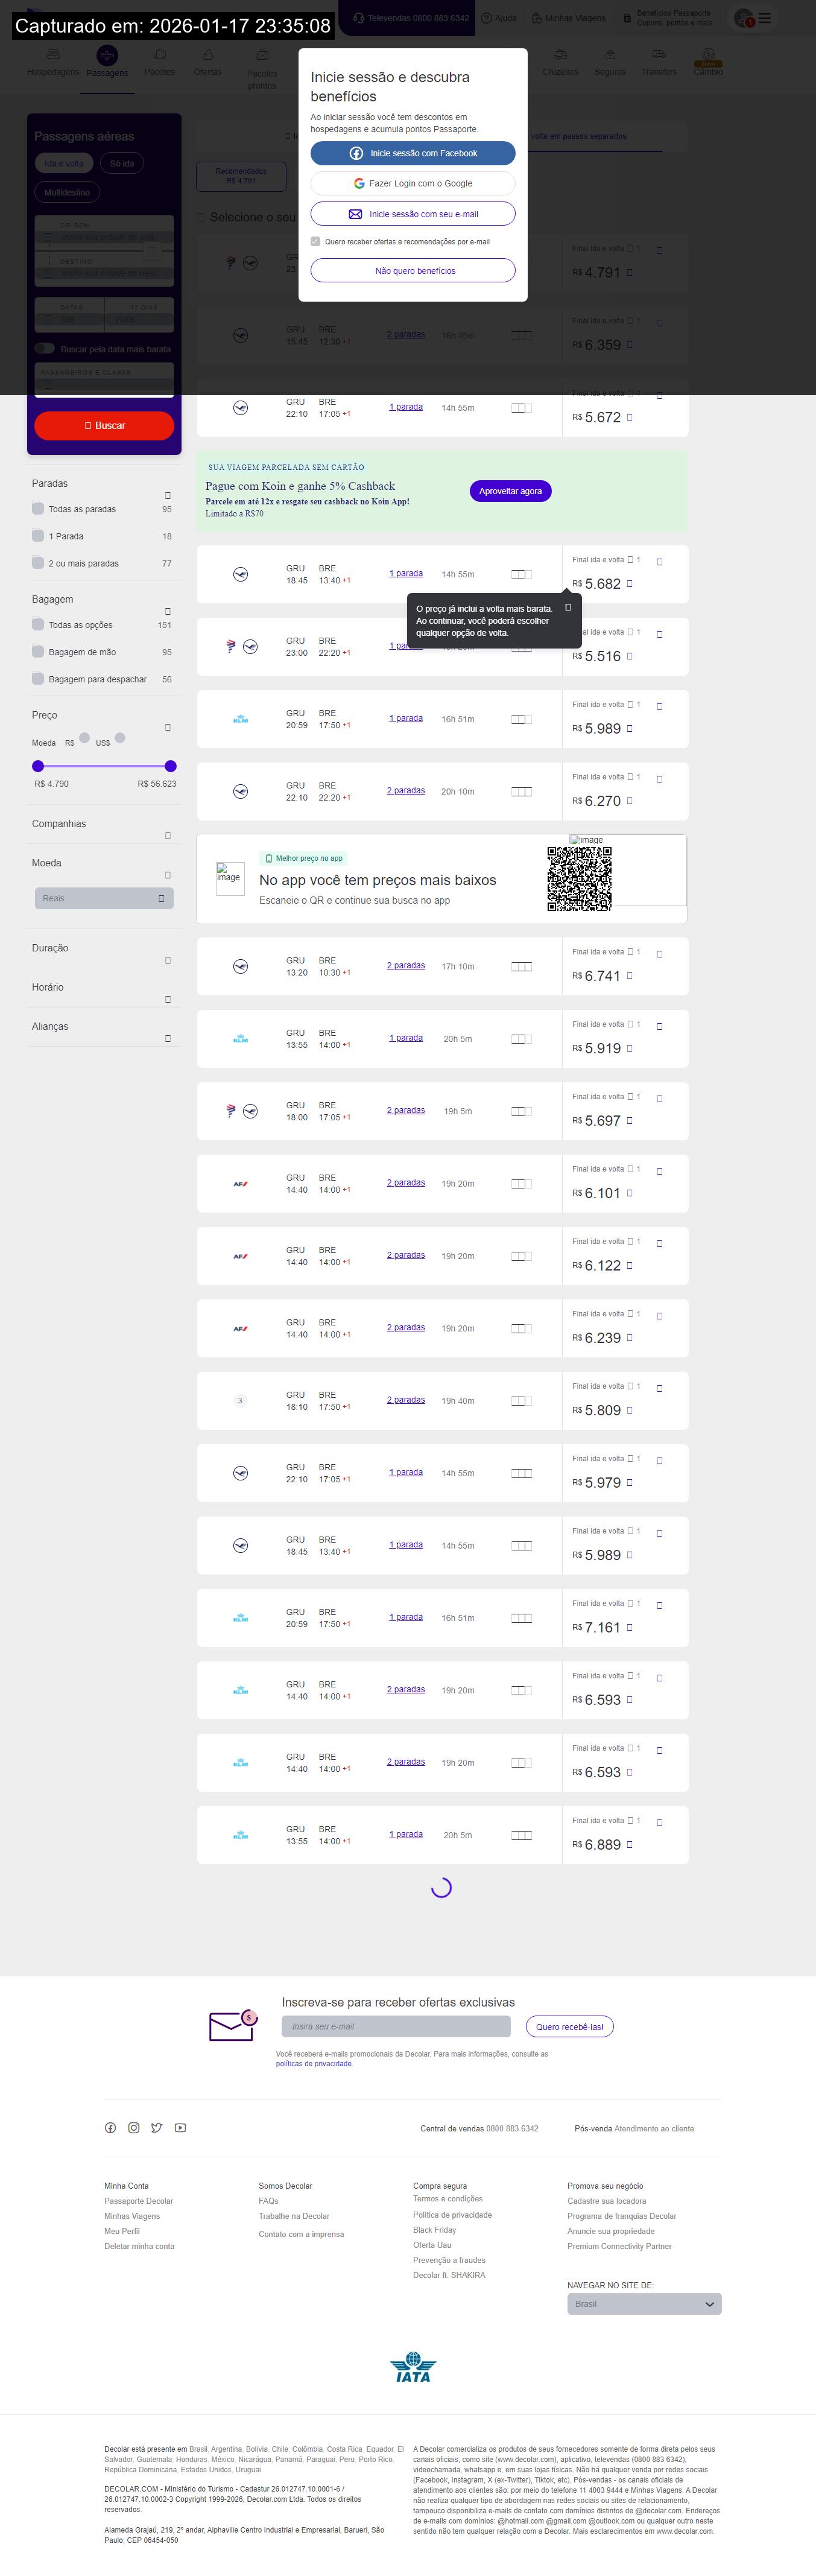
Task: Open the Instagram icon in the footer
Action: (133, 2127)
